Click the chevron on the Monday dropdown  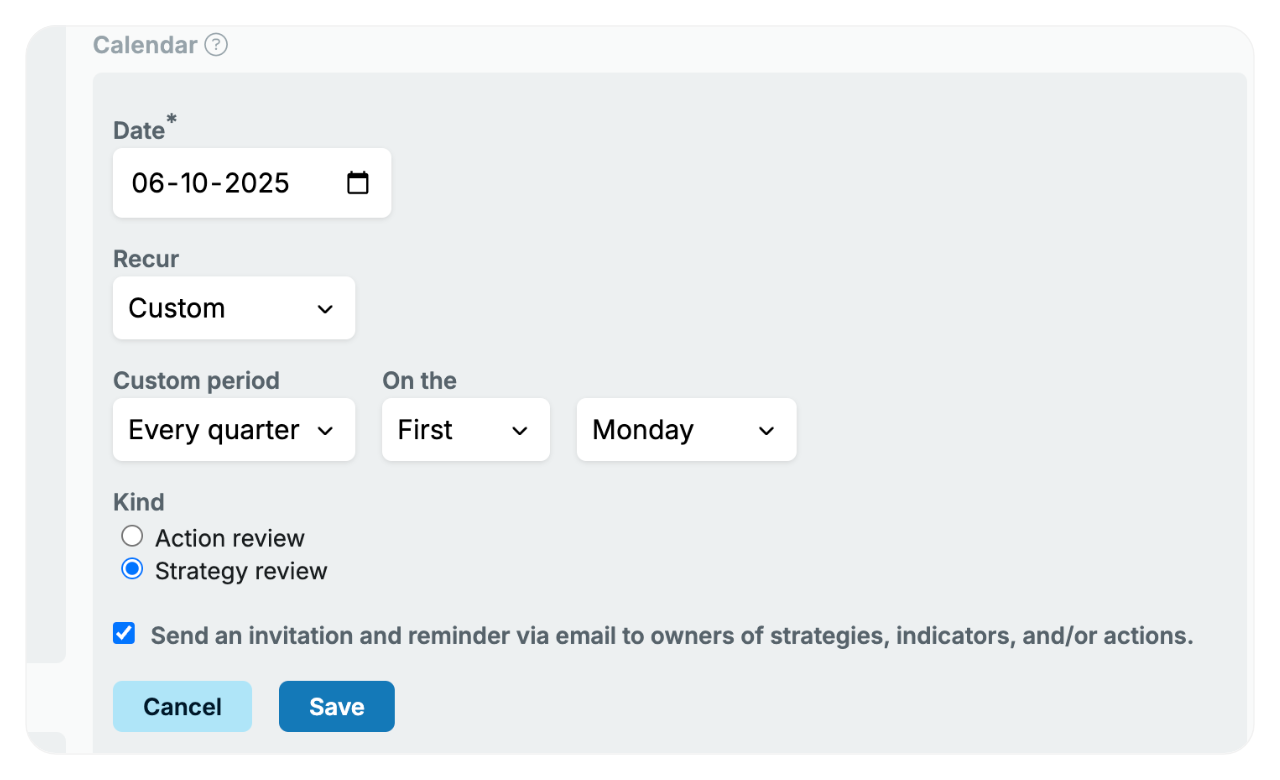tap(766, 430)
